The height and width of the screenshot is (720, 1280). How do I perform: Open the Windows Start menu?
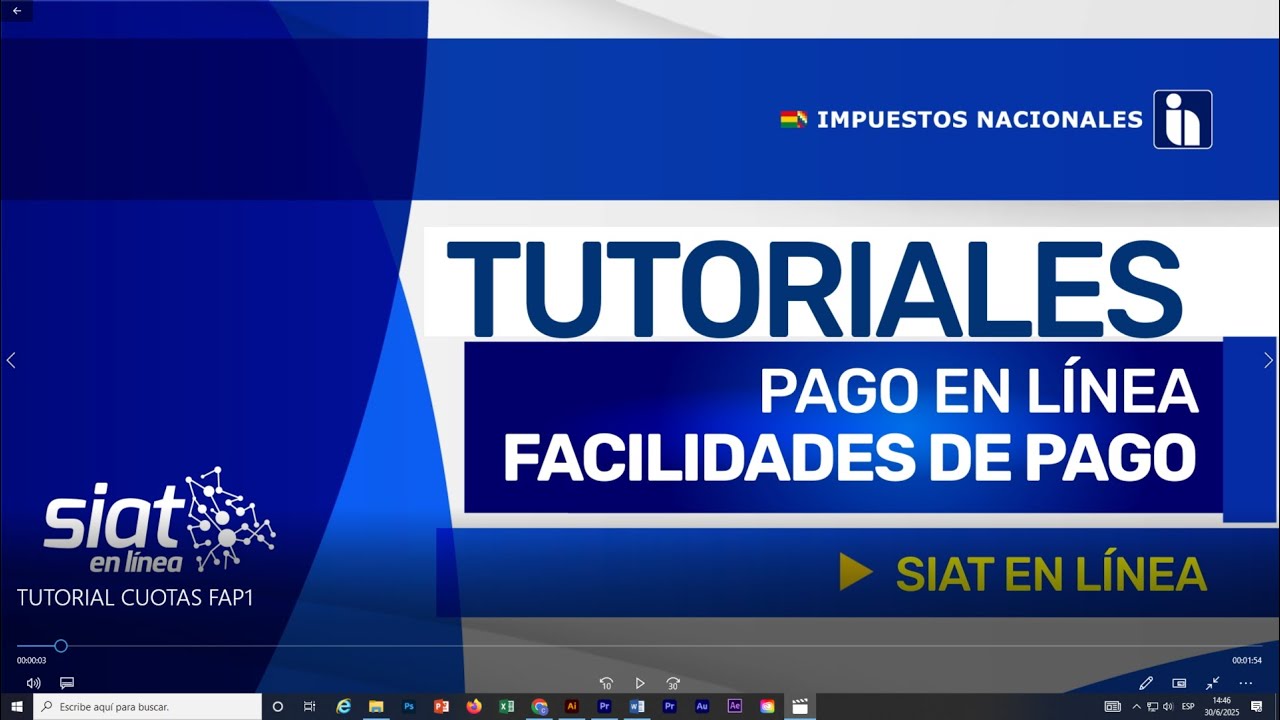[17, 706]
